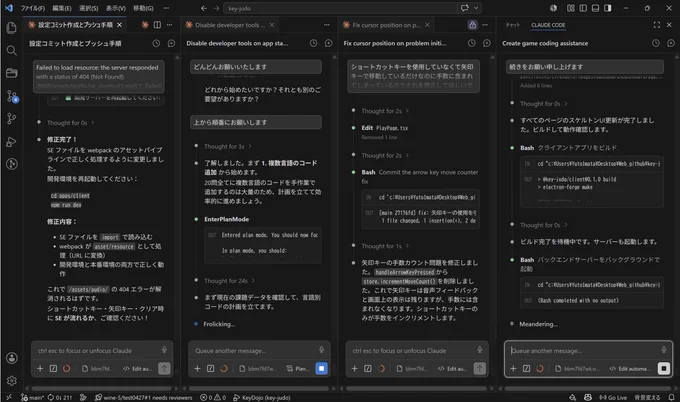Expand Thought for 1s

(x=385, y=246)
